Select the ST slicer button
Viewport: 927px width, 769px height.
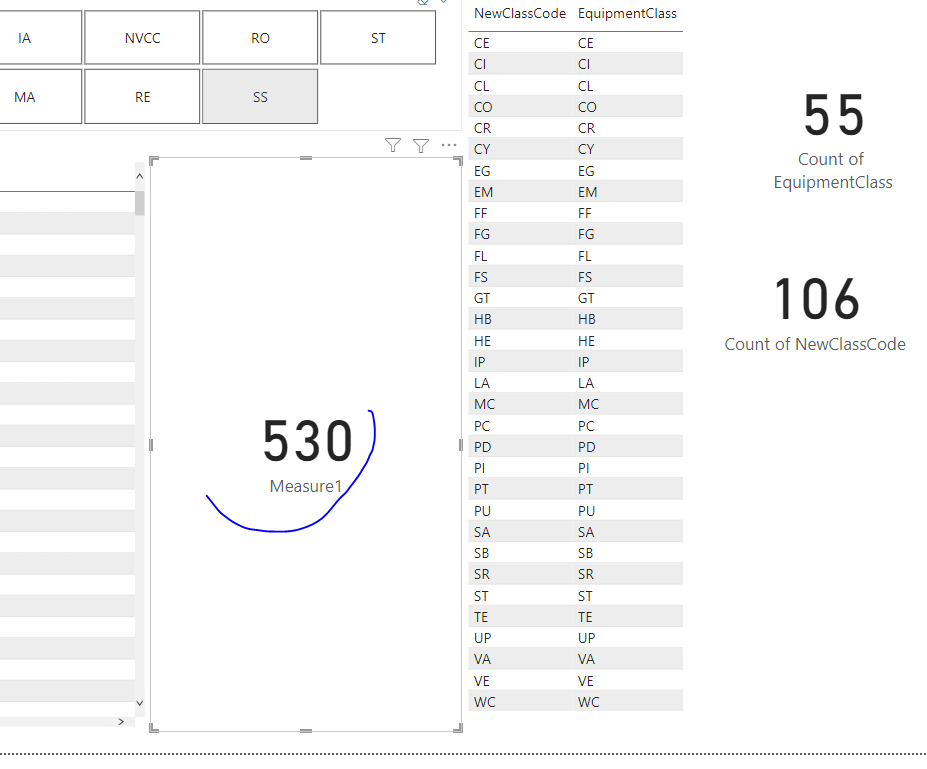[x=378, y=38]
